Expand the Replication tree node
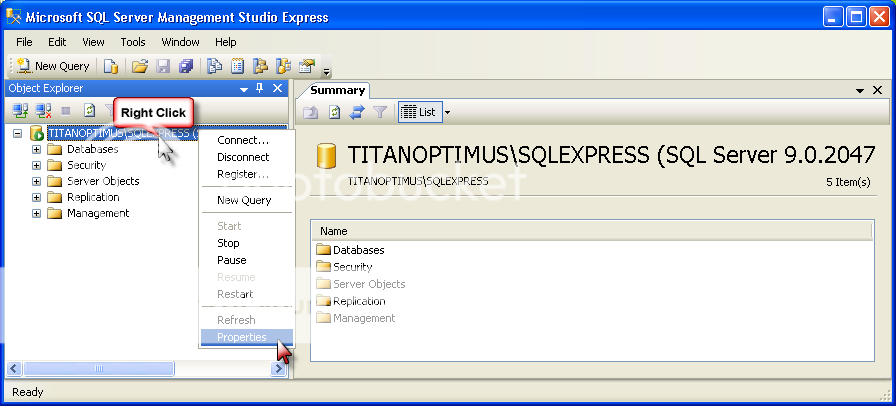This screenshot has height=406, width=896. 37,197
